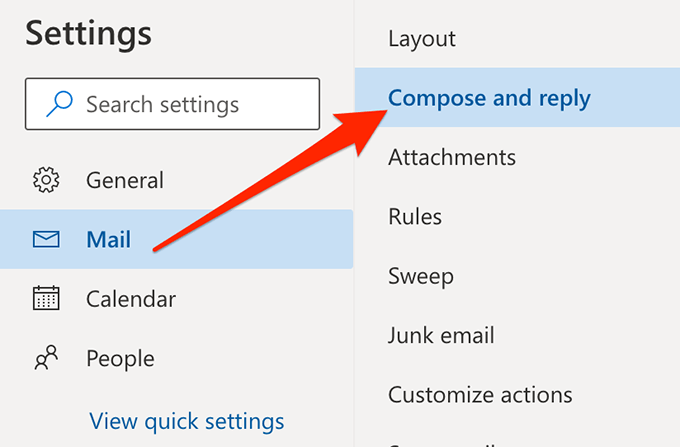The image size is (680, 447).
Task: Open the Rules settings page
Action: [415, 216]
